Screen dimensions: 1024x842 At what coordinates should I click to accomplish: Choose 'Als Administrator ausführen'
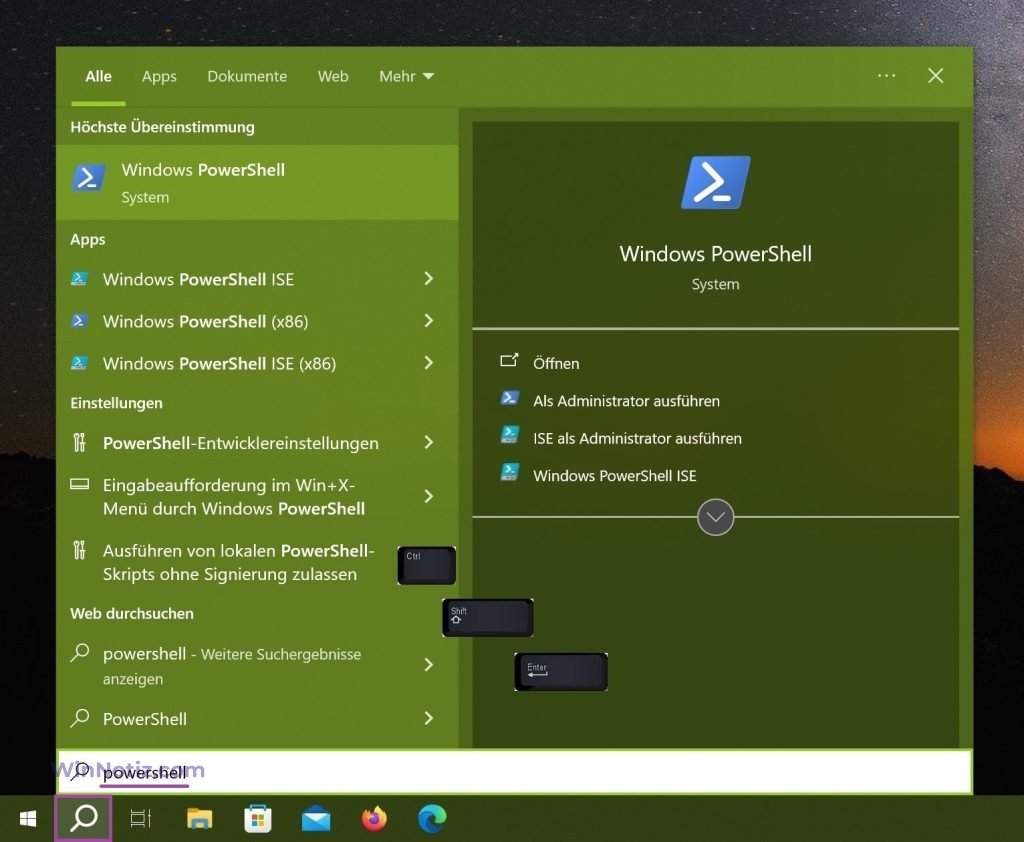pos(626,401)
